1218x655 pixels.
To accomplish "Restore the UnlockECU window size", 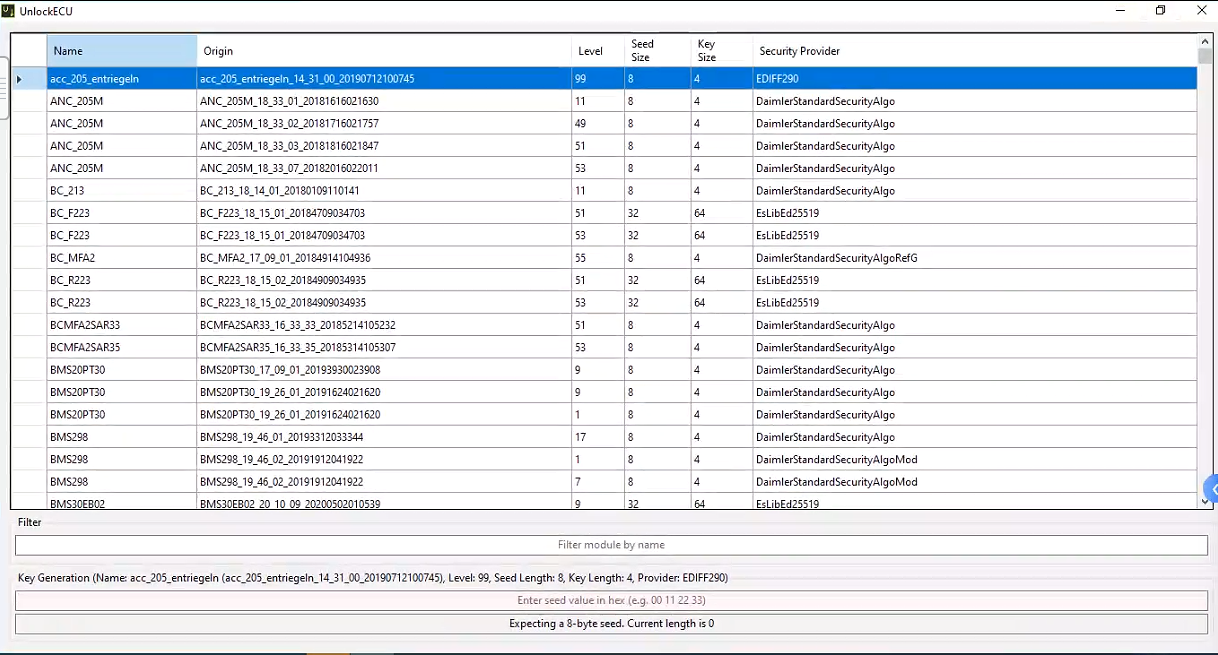I will point(1160,11).
